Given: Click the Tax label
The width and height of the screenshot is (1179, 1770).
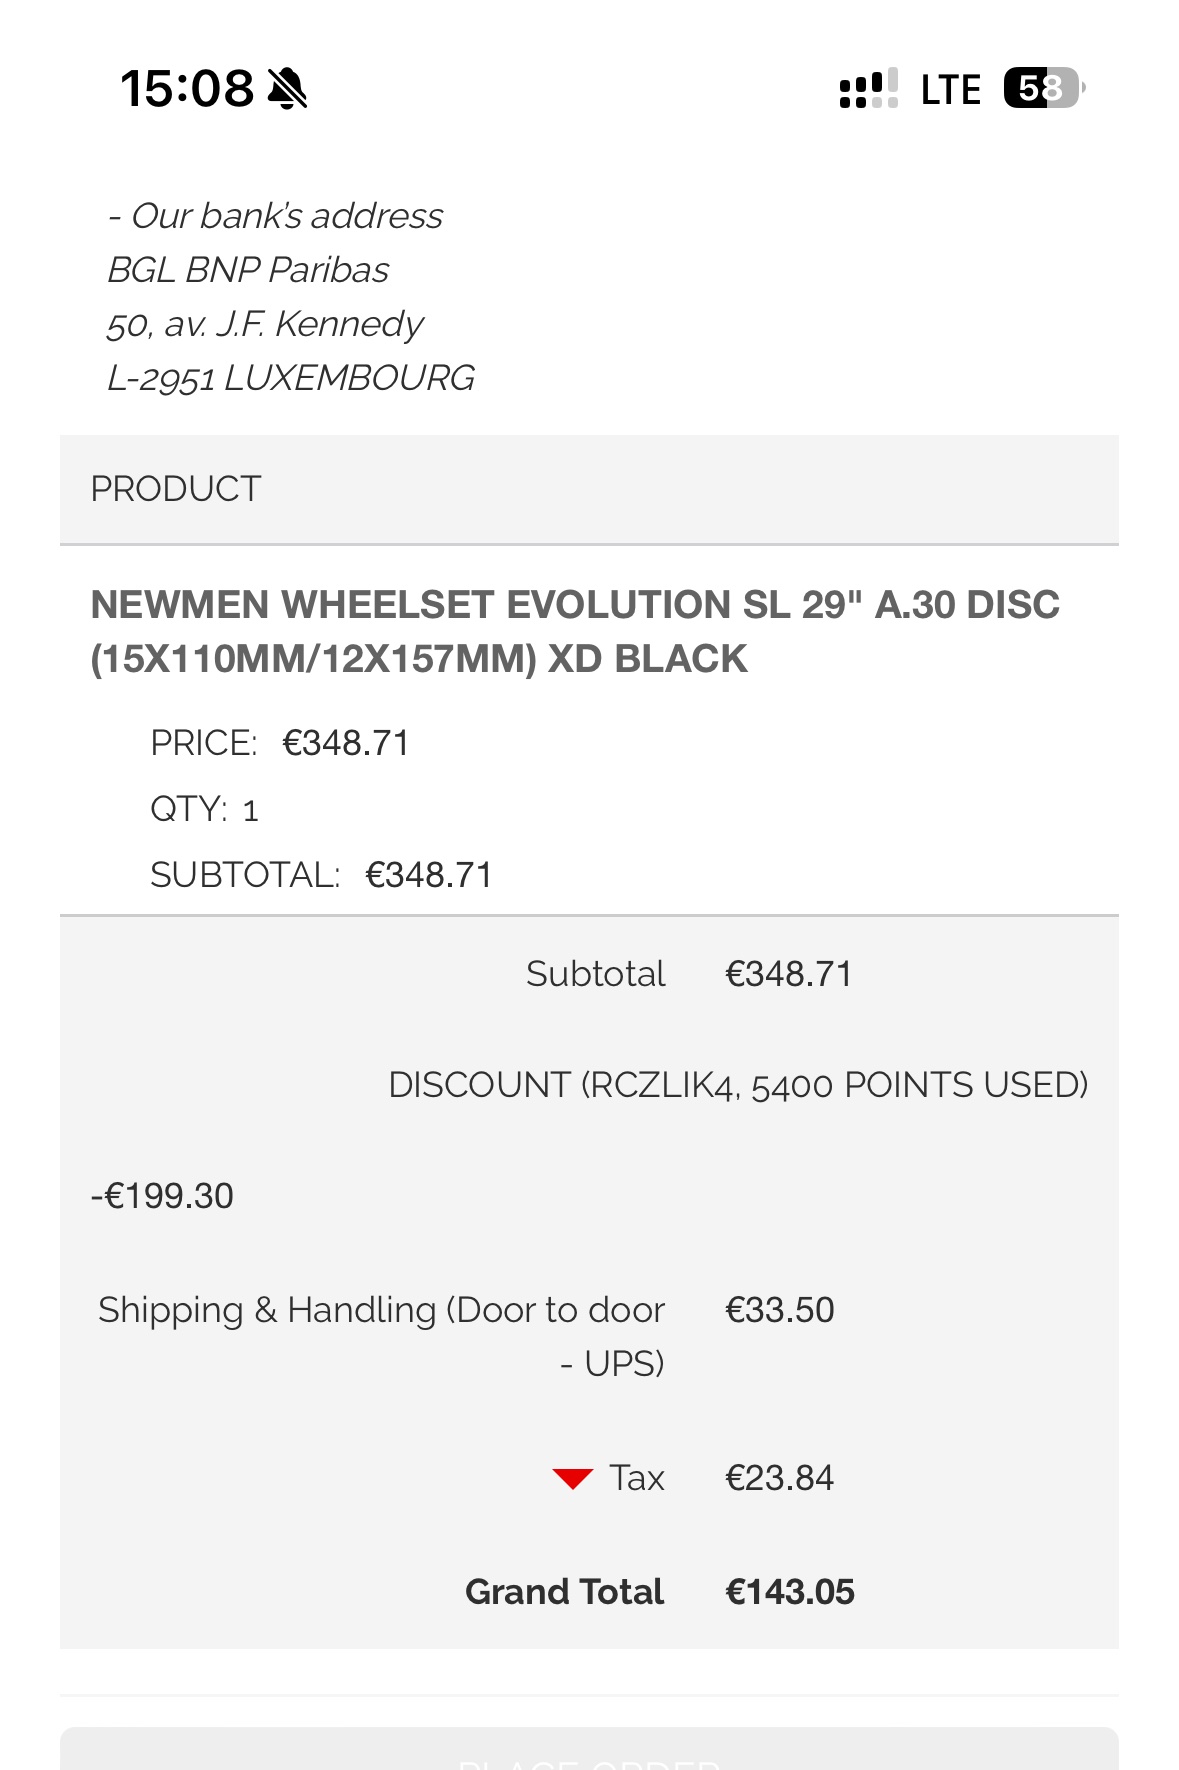Looking at the screenshot, I should (637, 1478).
